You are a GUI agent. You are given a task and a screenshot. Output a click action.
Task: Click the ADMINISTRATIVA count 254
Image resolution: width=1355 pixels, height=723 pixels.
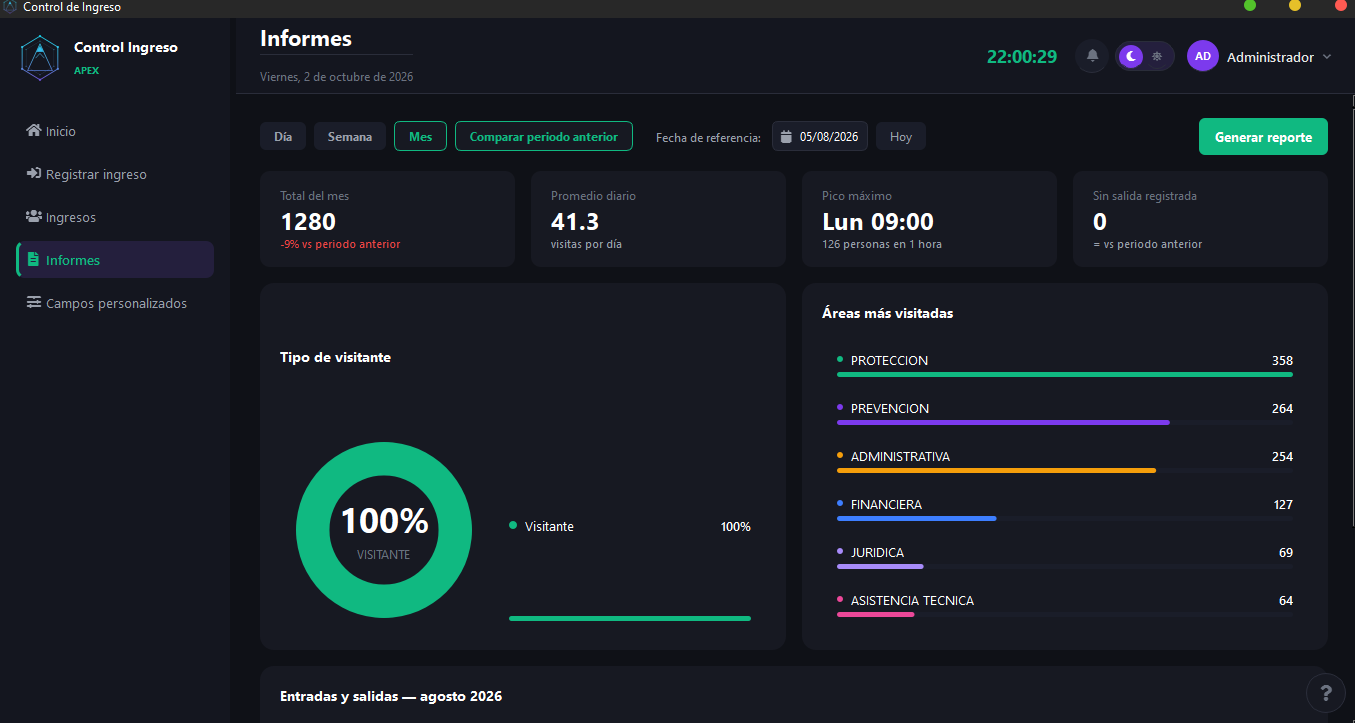[1282, 456]
